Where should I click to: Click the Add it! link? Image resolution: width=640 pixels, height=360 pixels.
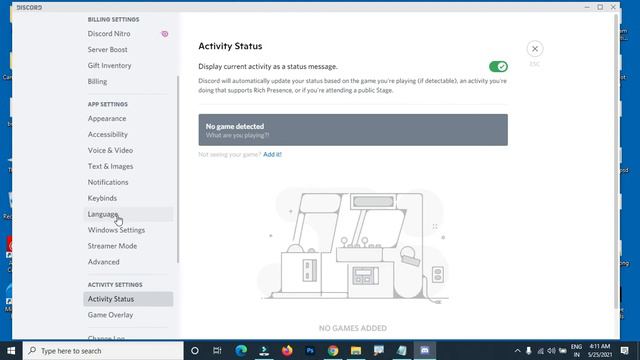(272, 154)
